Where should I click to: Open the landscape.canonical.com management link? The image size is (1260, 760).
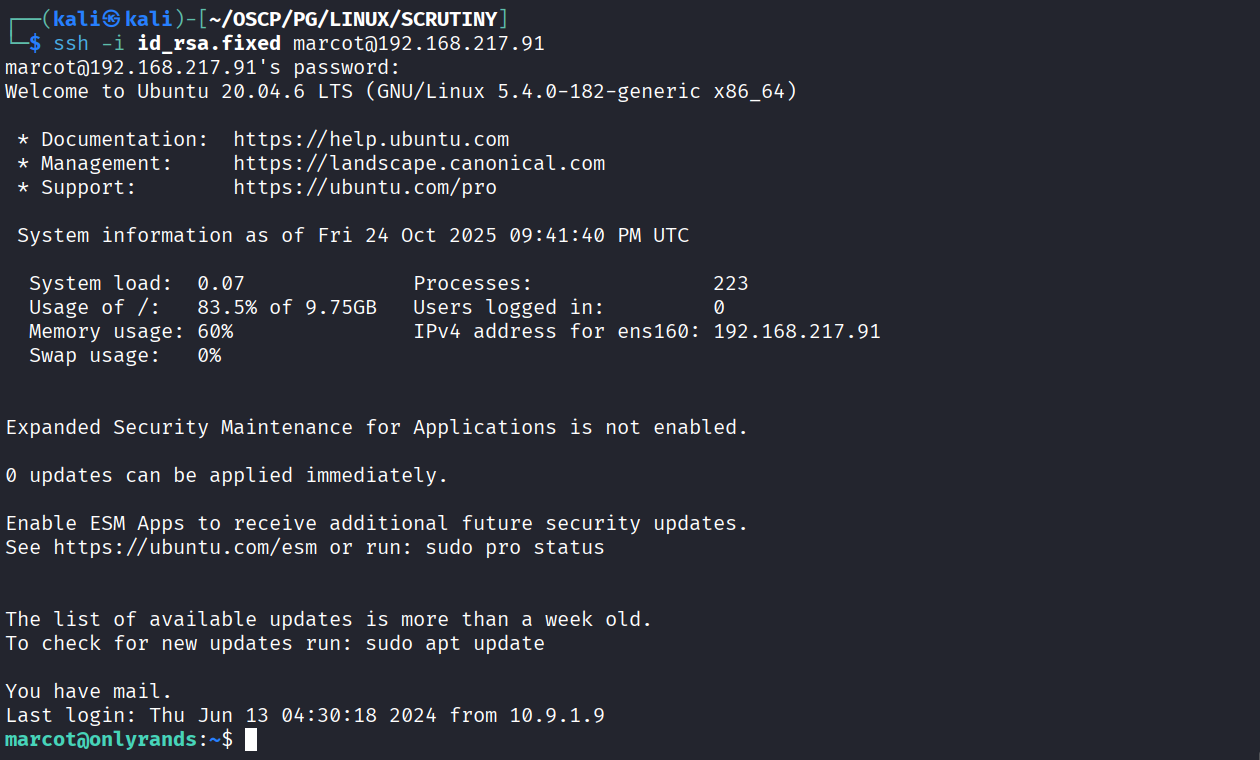point(419,163)
